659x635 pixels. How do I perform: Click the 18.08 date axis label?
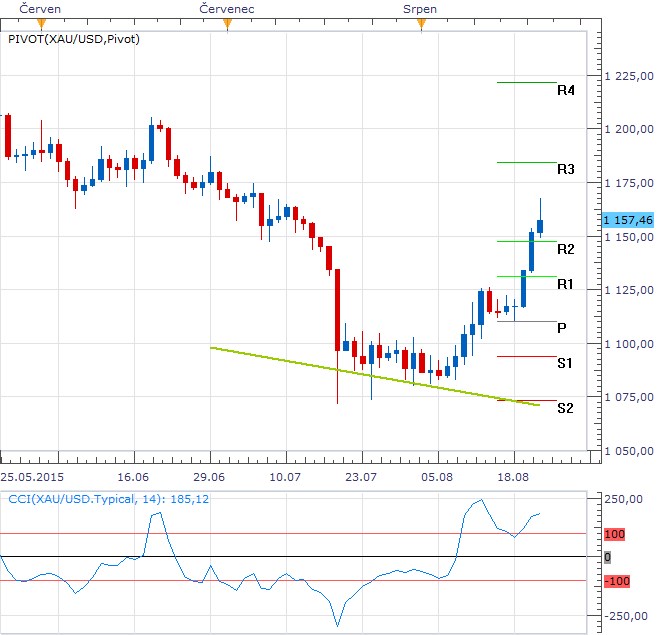pyautogui.click(x=513, y=477)
